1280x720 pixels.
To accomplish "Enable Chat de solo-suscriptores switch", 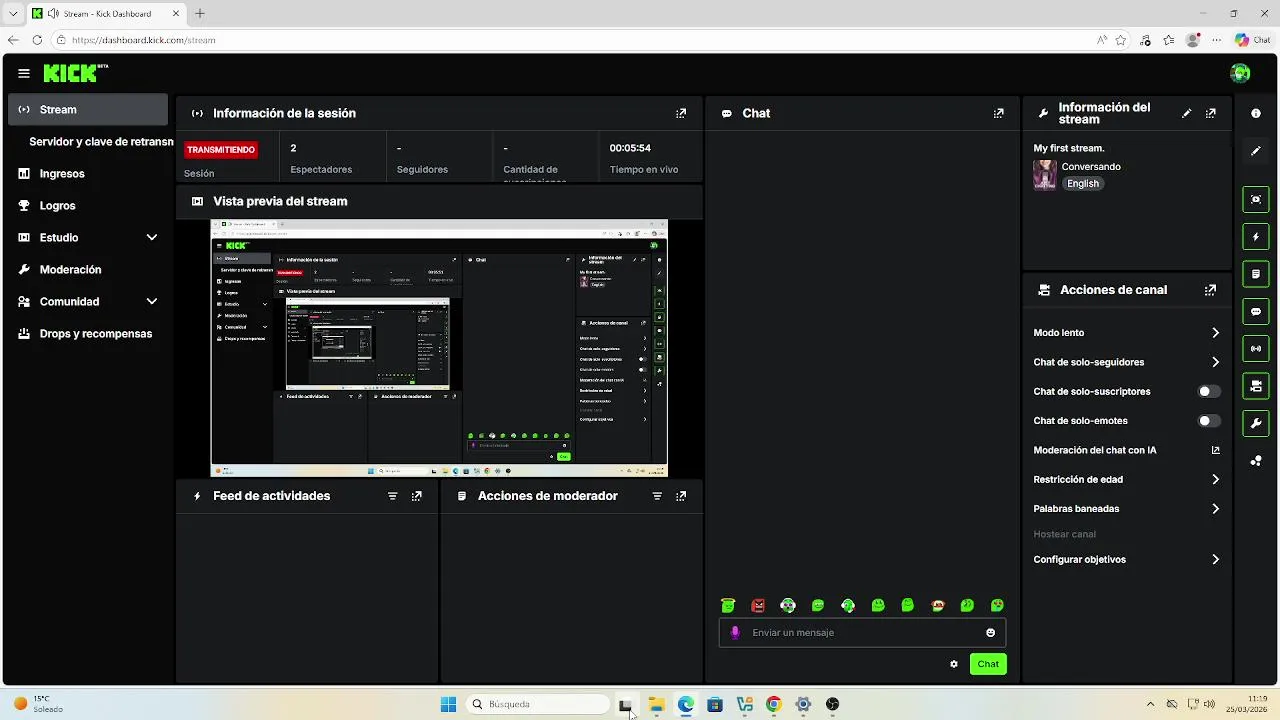I will point(1209,392).
